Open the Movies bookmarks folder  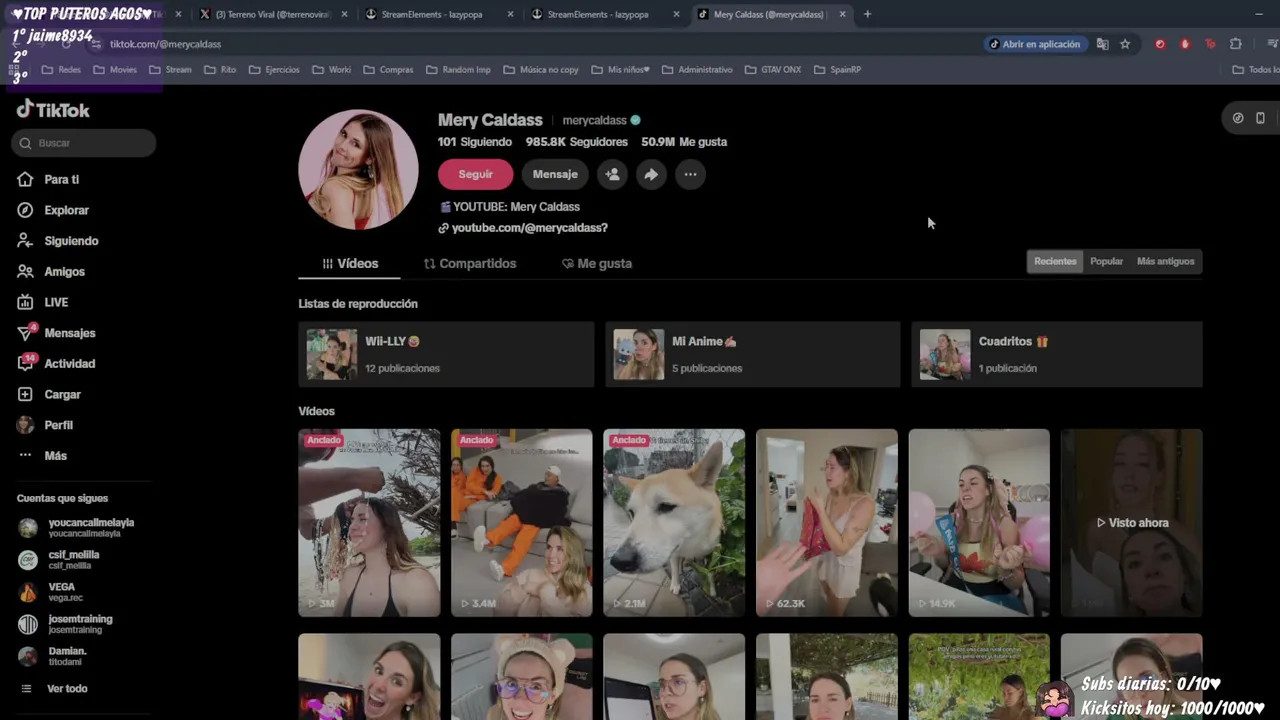coord(115,70)
